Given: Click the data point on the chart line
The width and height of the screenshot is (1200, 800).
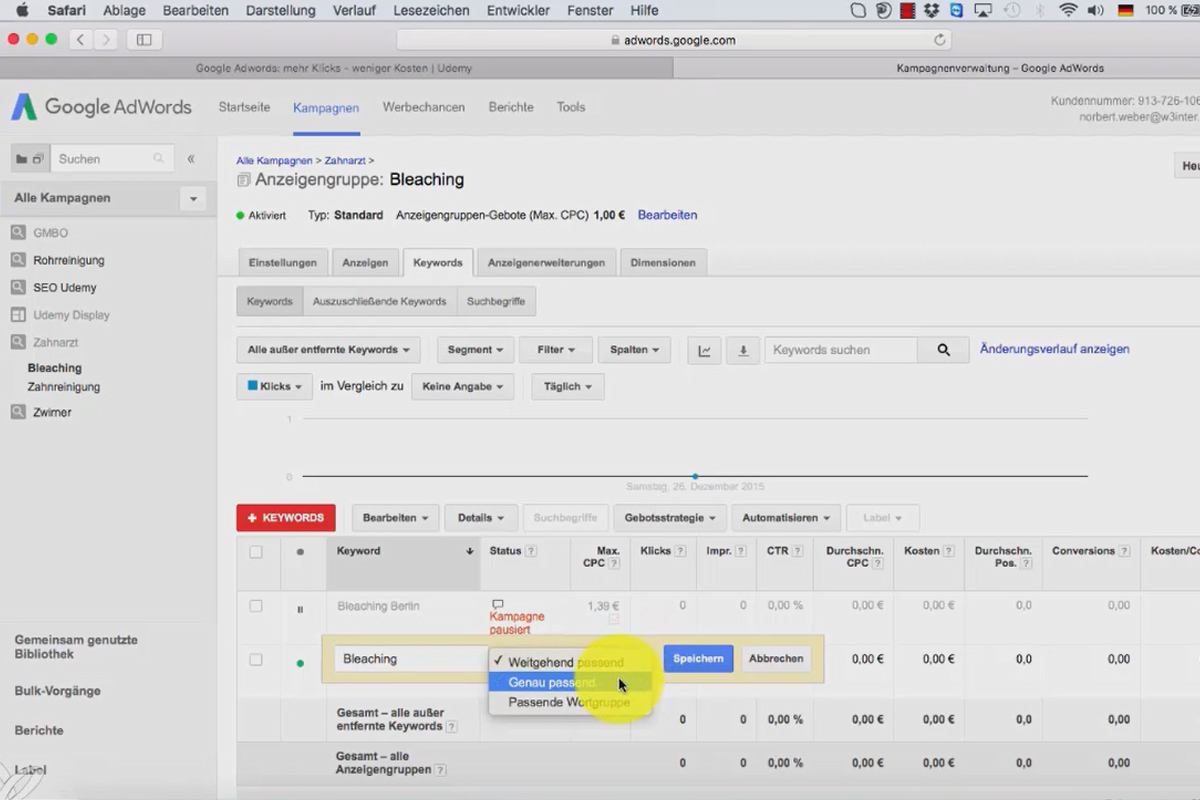Looking at the screenshot, I should 695,476.
